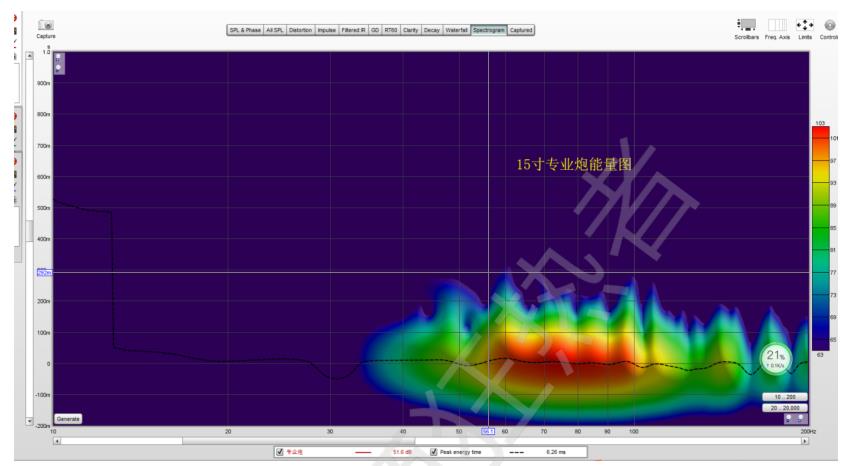Set frequency range to 10..200
Screen dimensions: 848x466
click(785, 397)
